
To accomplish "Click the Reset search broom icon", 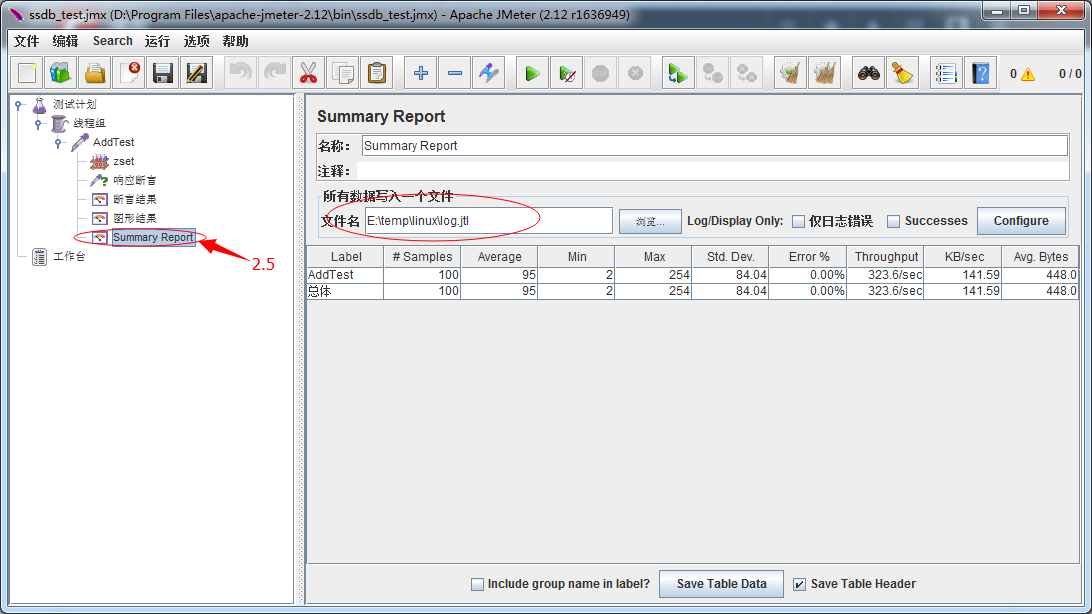I will coord(903,73).
